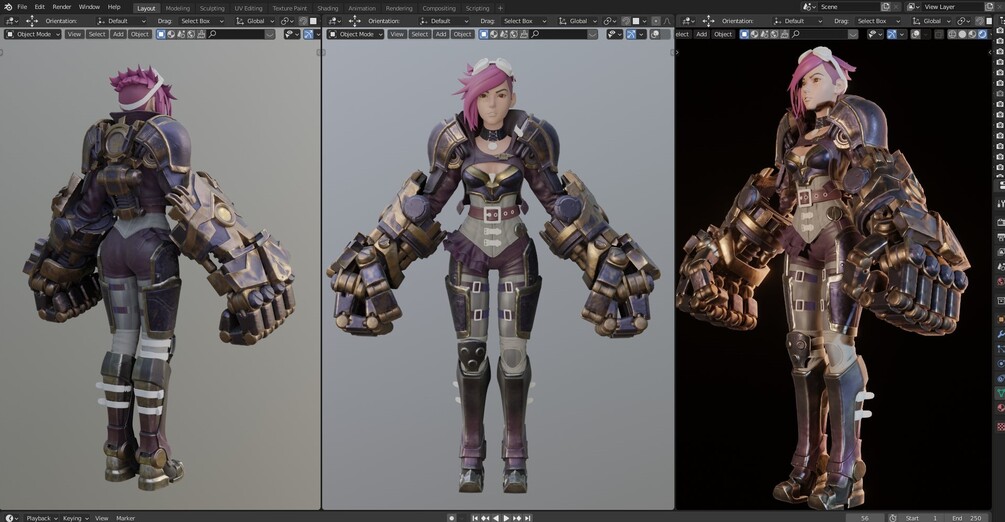The width and height of the screenshot is (1005, 522).
Task: Toggle snapping magnet in back-view viewport
Action: (303, 21)
